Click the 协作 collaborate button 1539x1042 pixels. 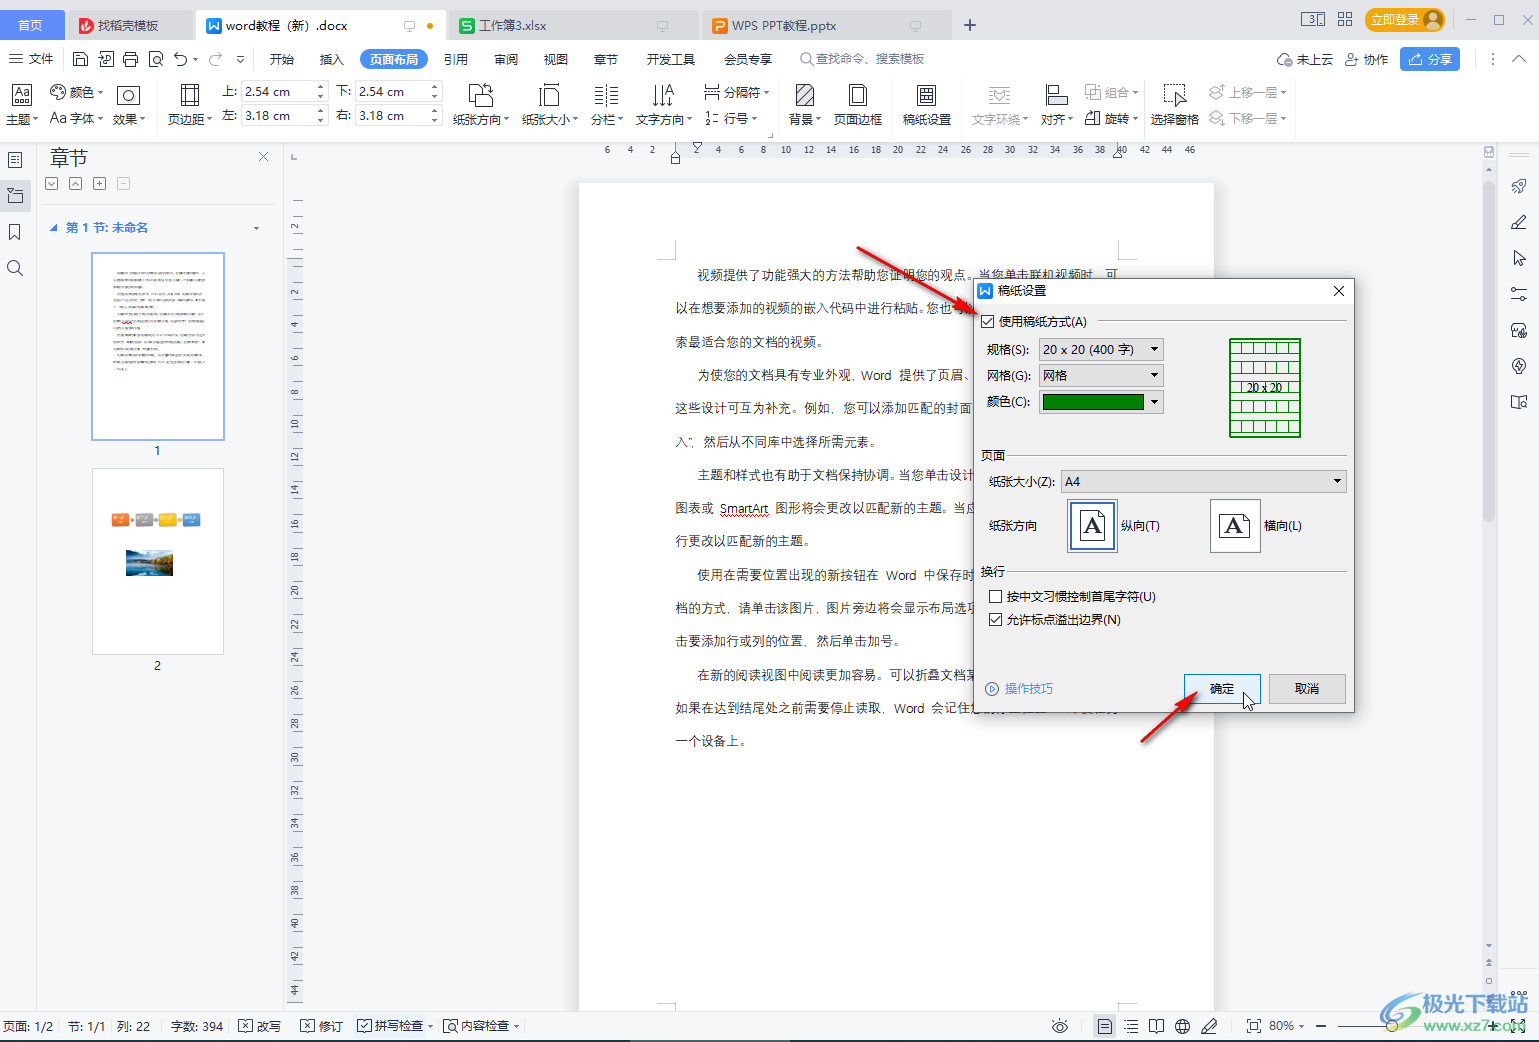(1367, 59)
